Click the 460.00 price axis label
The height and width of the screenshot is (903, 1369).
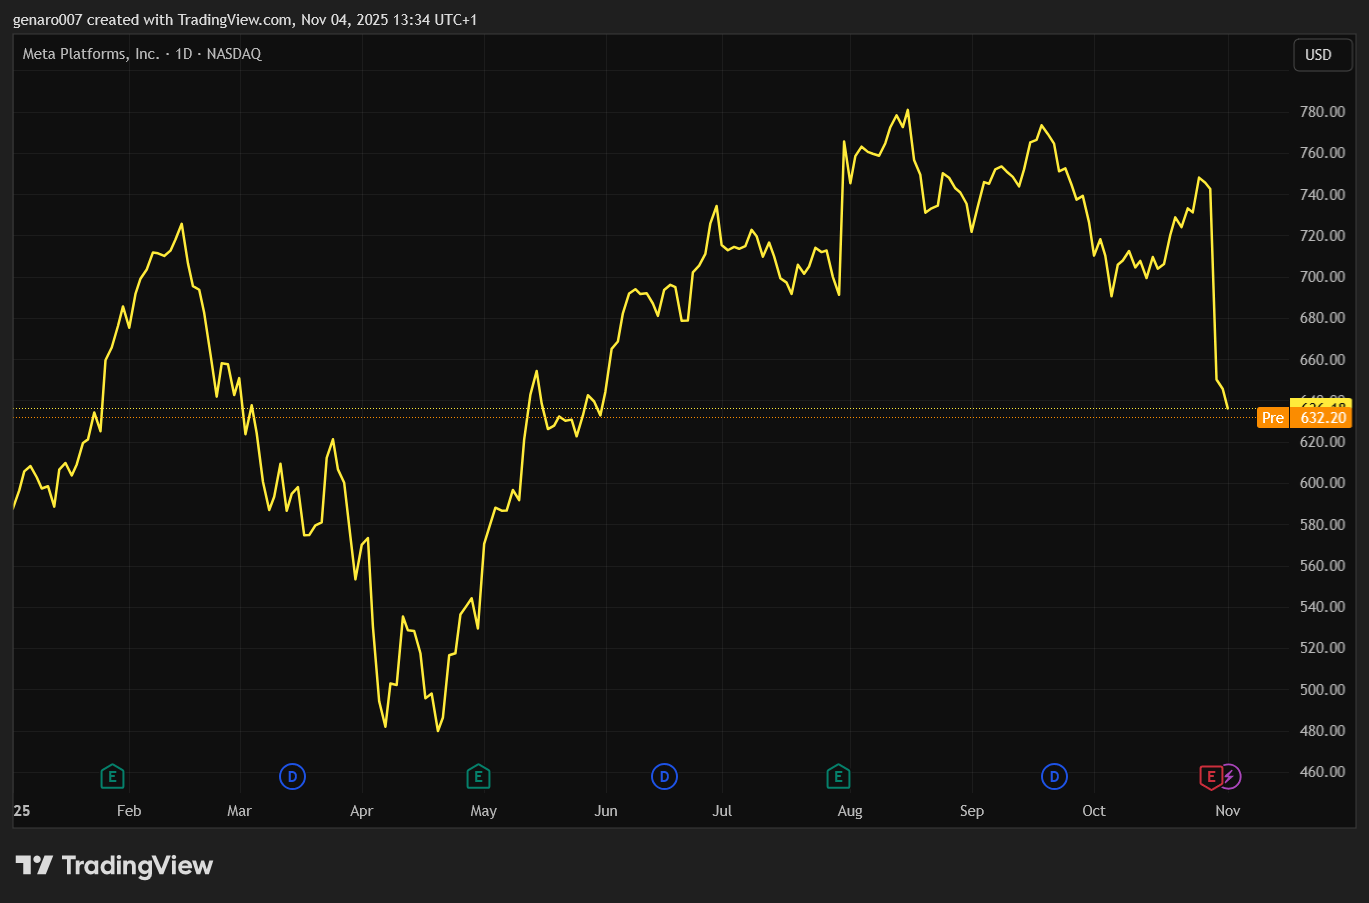pos(1322,772)
